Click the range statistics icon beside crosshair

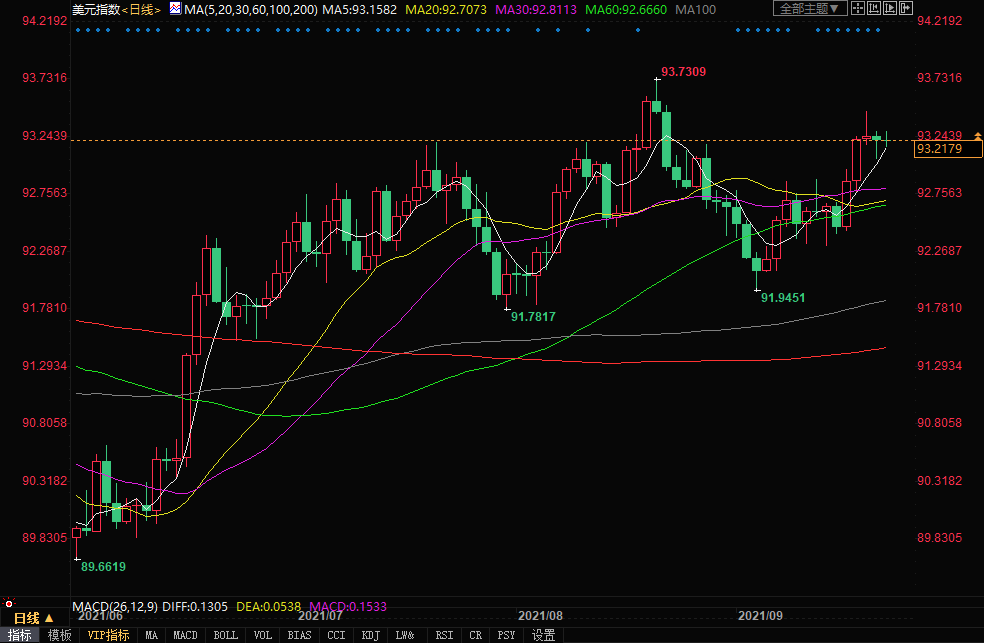[x=877, y=8]
